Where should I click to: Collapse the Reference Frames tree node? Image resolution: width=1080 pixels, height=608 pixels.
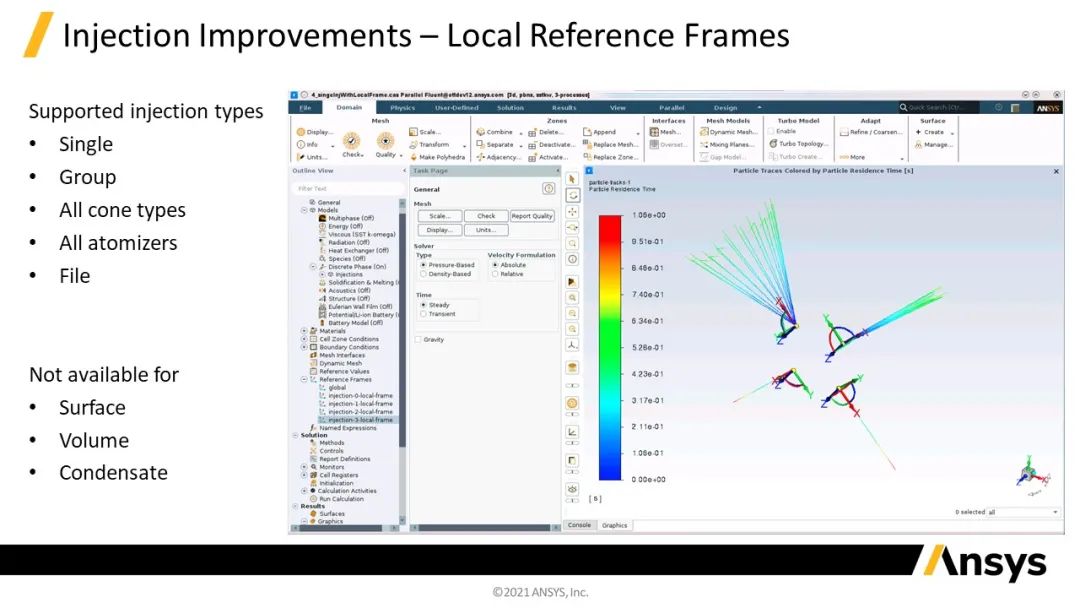[304, 380]
